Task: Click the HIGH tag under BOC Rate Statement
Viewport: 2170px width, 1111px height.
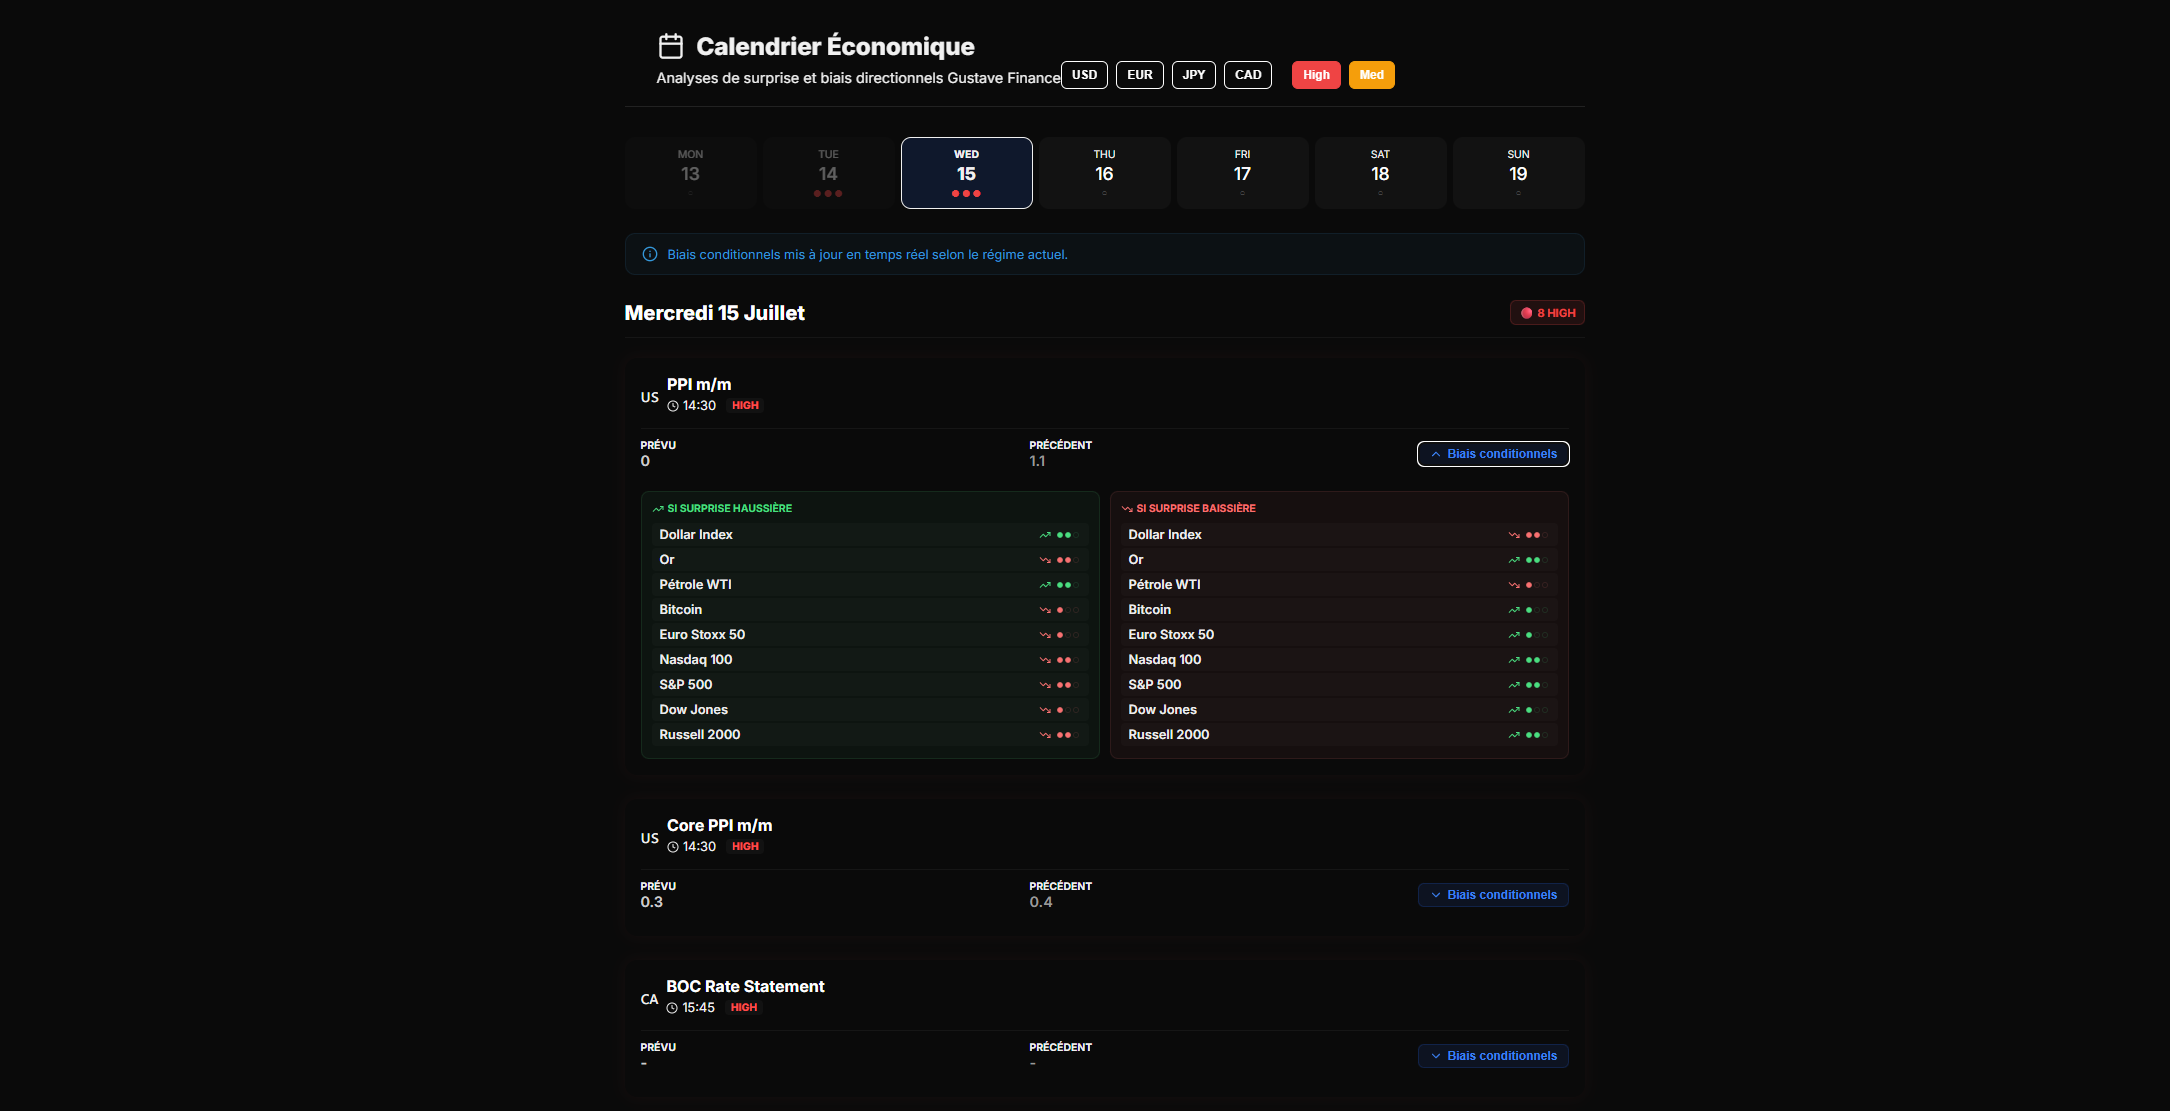Action: click(744, 1008)
